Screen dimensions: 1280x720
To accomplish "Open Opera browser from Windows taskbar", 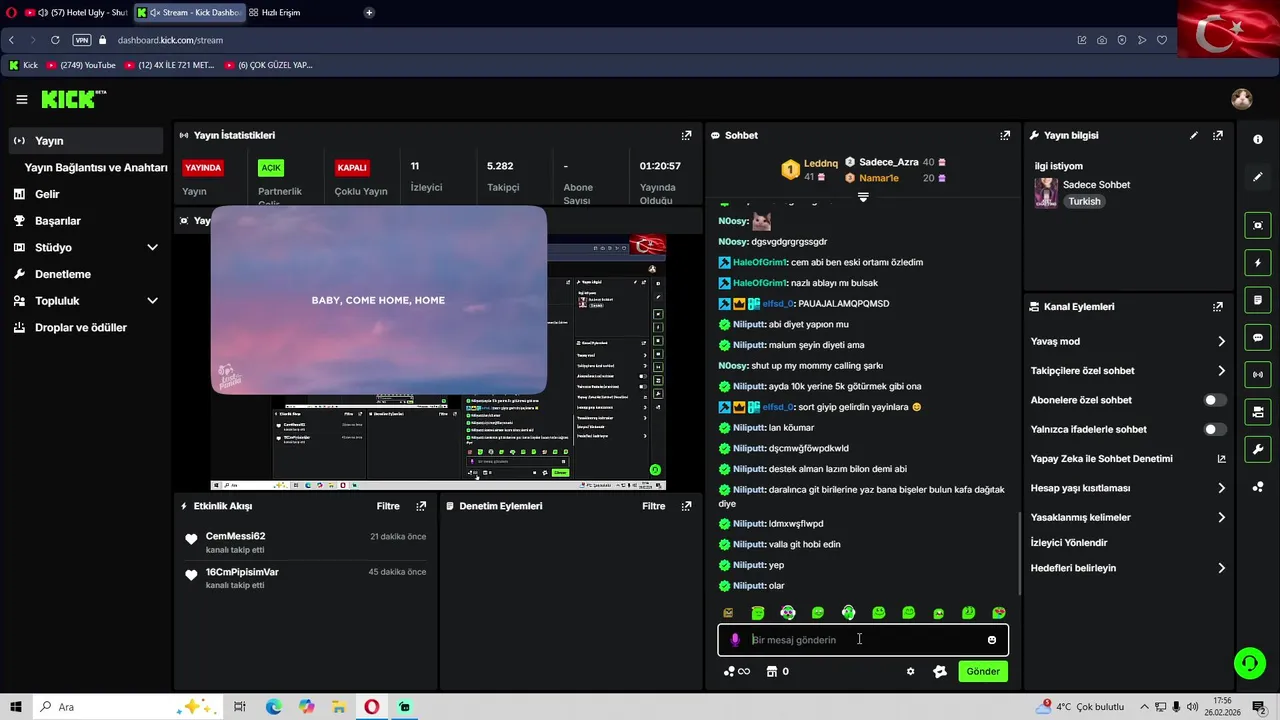I will (371, 707).
